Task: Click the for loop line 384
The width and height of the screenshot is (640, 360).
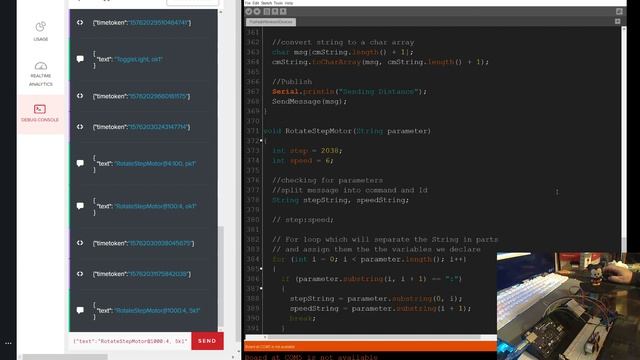Action: [x=369, y=259]
